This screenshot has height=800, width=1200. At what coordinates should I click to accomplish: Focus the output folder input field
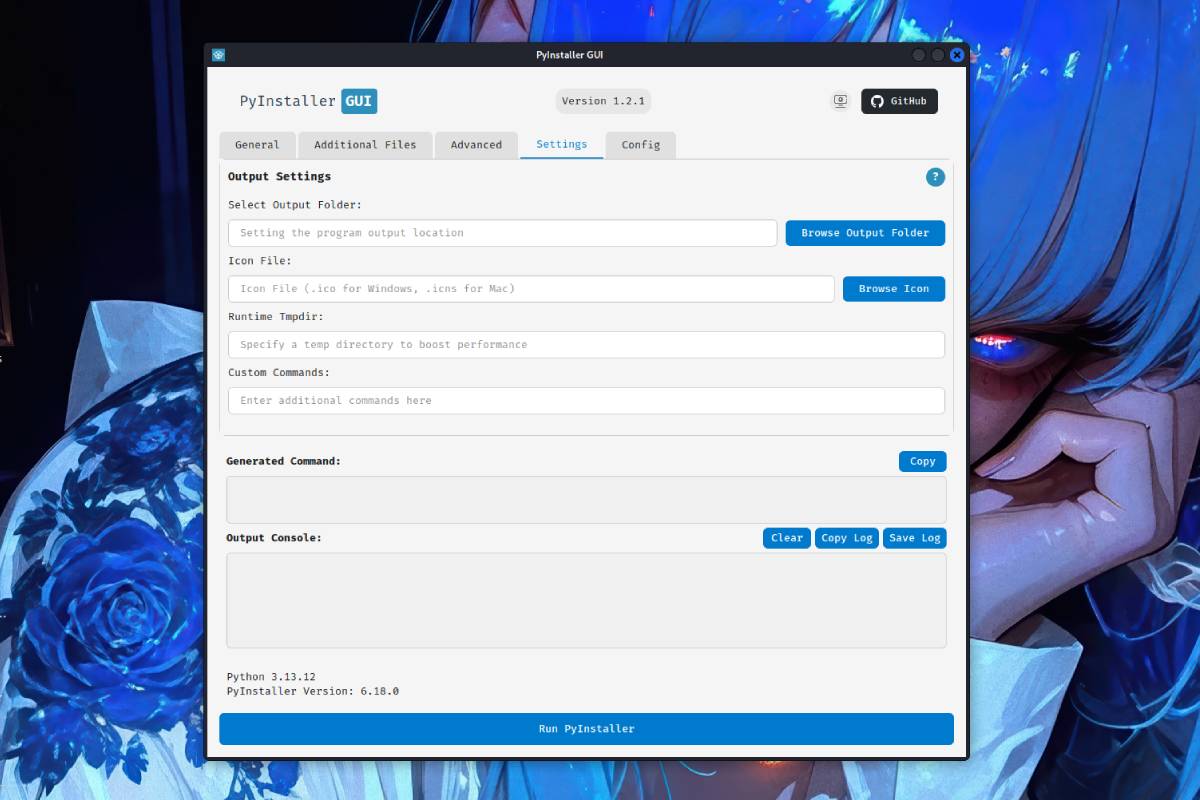point(503,233)
